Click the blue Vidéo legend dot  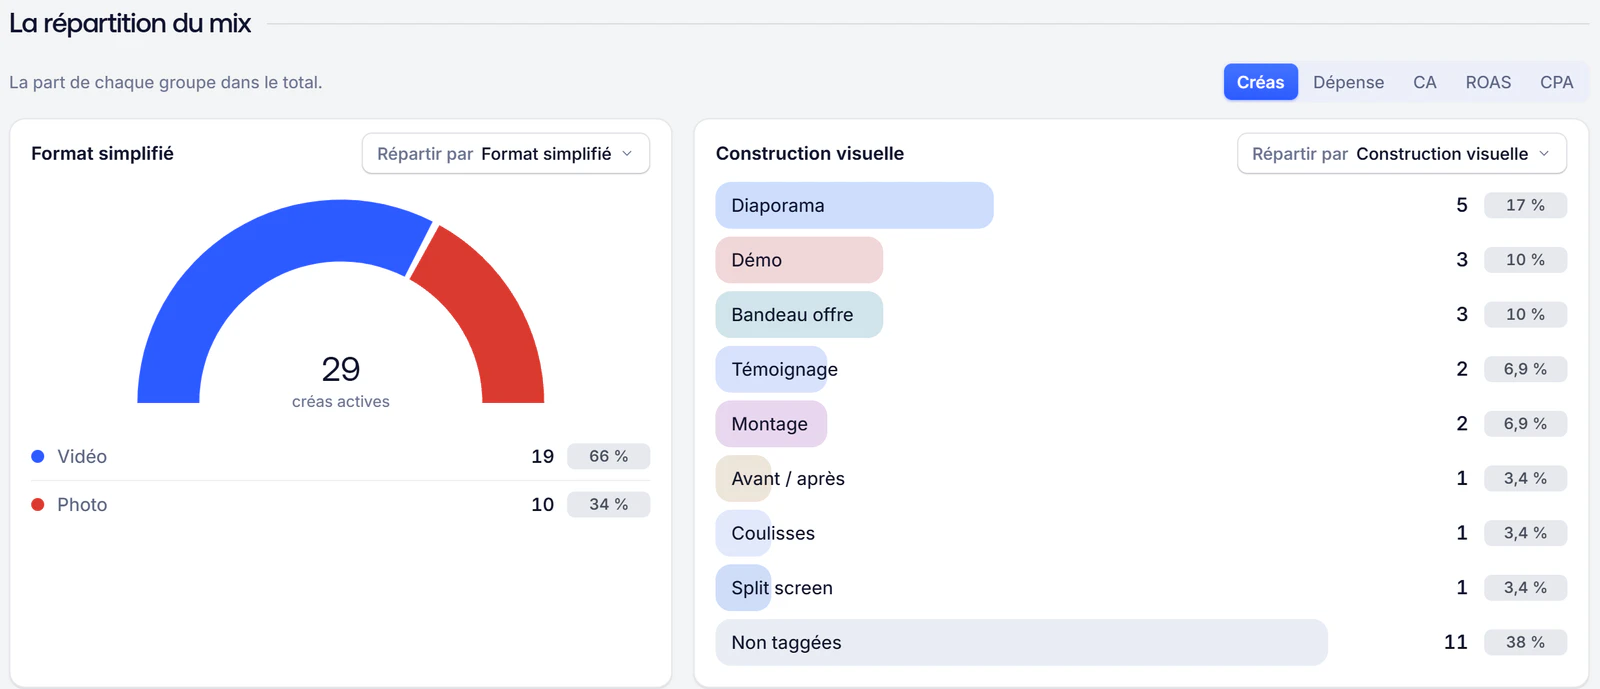pyautogui.click(x=38, y=456)
